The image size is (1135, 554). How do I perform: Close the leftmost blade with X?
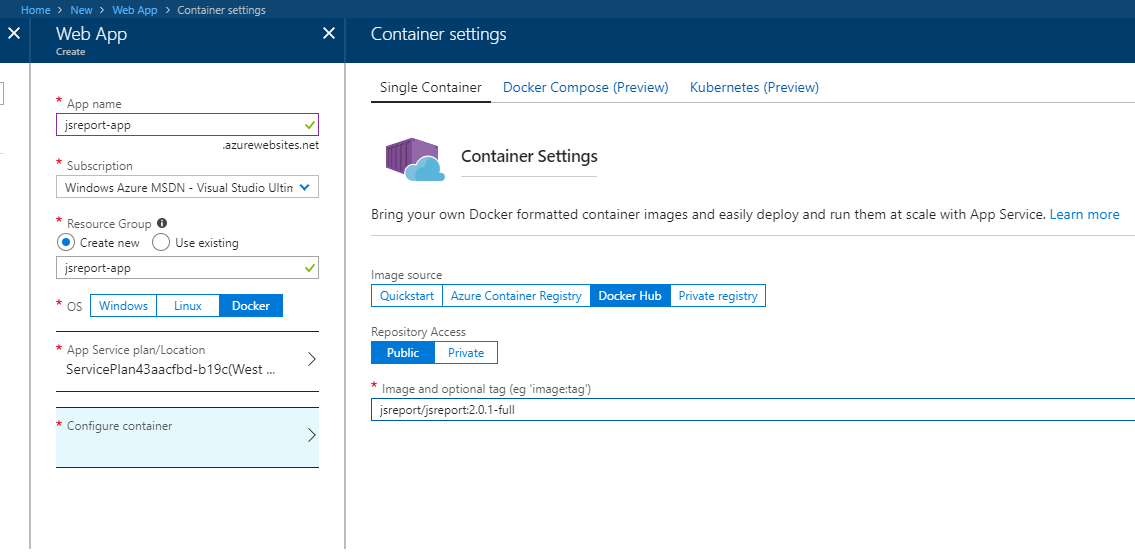tap(14, 33)
